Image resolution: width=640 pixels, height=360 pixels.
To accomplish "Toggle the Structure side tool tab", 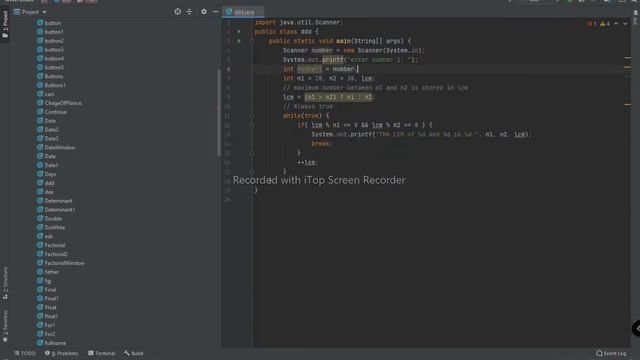I will tap(5, 283).
